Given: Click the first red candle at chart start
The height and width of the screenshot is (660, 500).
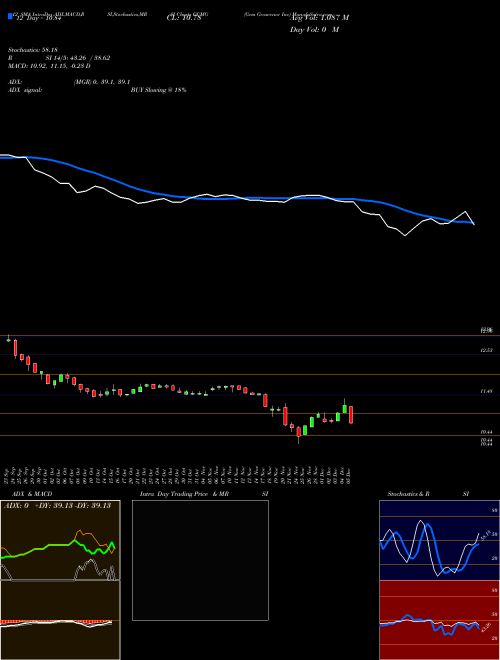Looking at the screenshot, I should point(16,349).
